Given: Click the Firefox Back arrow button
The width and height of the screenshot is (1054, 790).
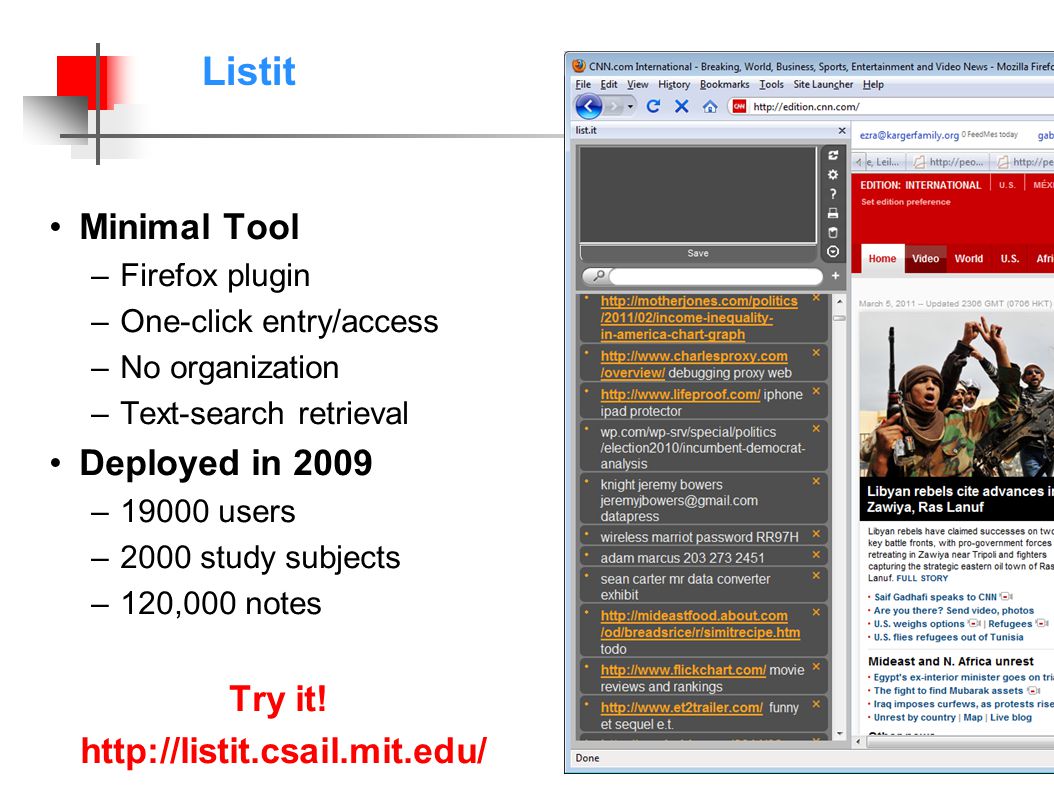Looking at the screenshot, I should [x=589, y=106].
